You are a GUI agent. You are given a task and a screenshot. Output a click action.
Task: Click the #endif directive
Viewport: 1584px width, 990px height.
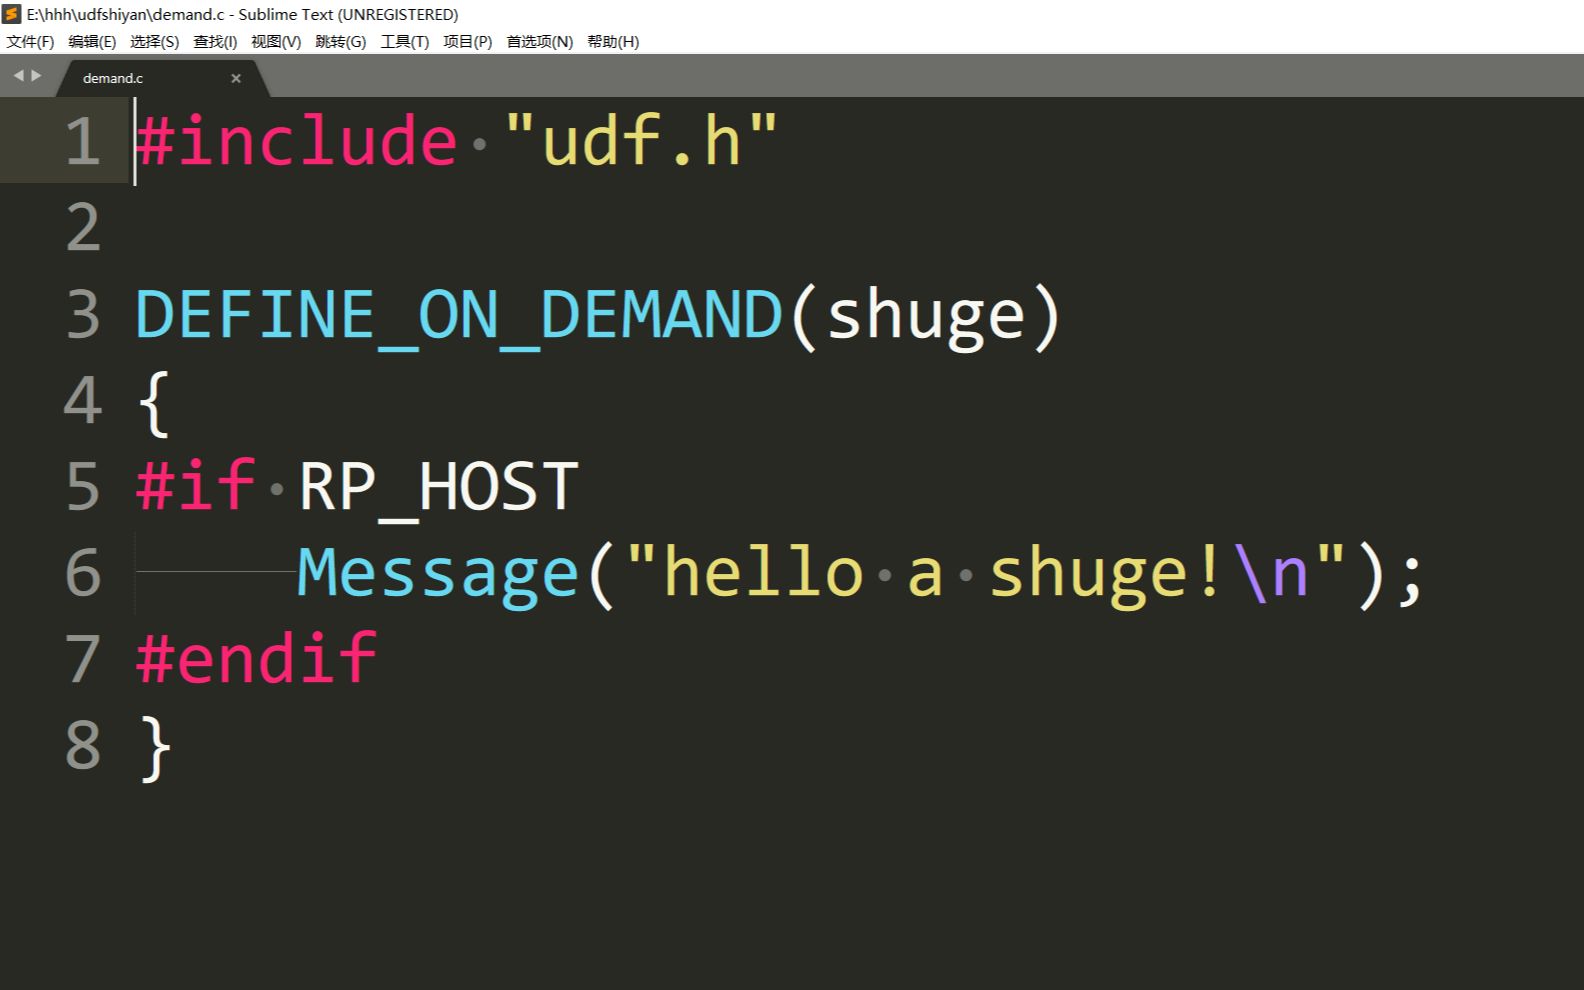pyautogui.click(x=256, y=659)
